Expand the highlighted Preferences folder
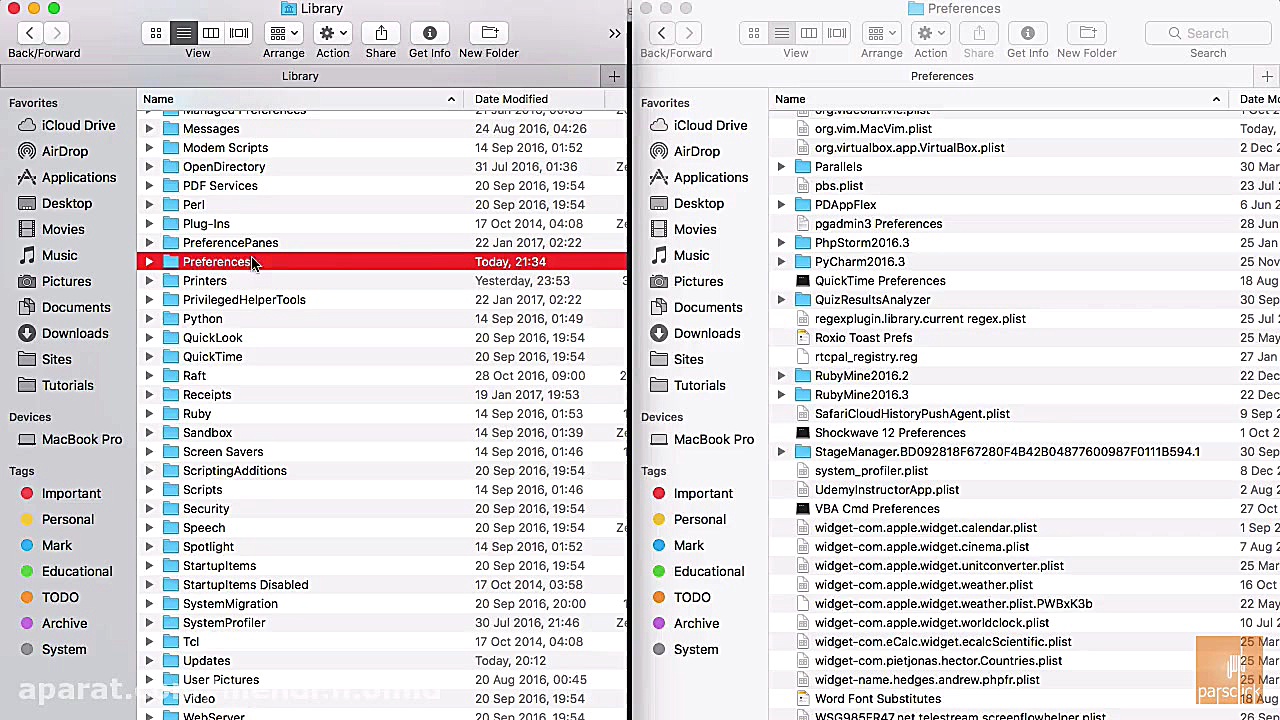The image size is (1280, 720). tap(149, 262)
